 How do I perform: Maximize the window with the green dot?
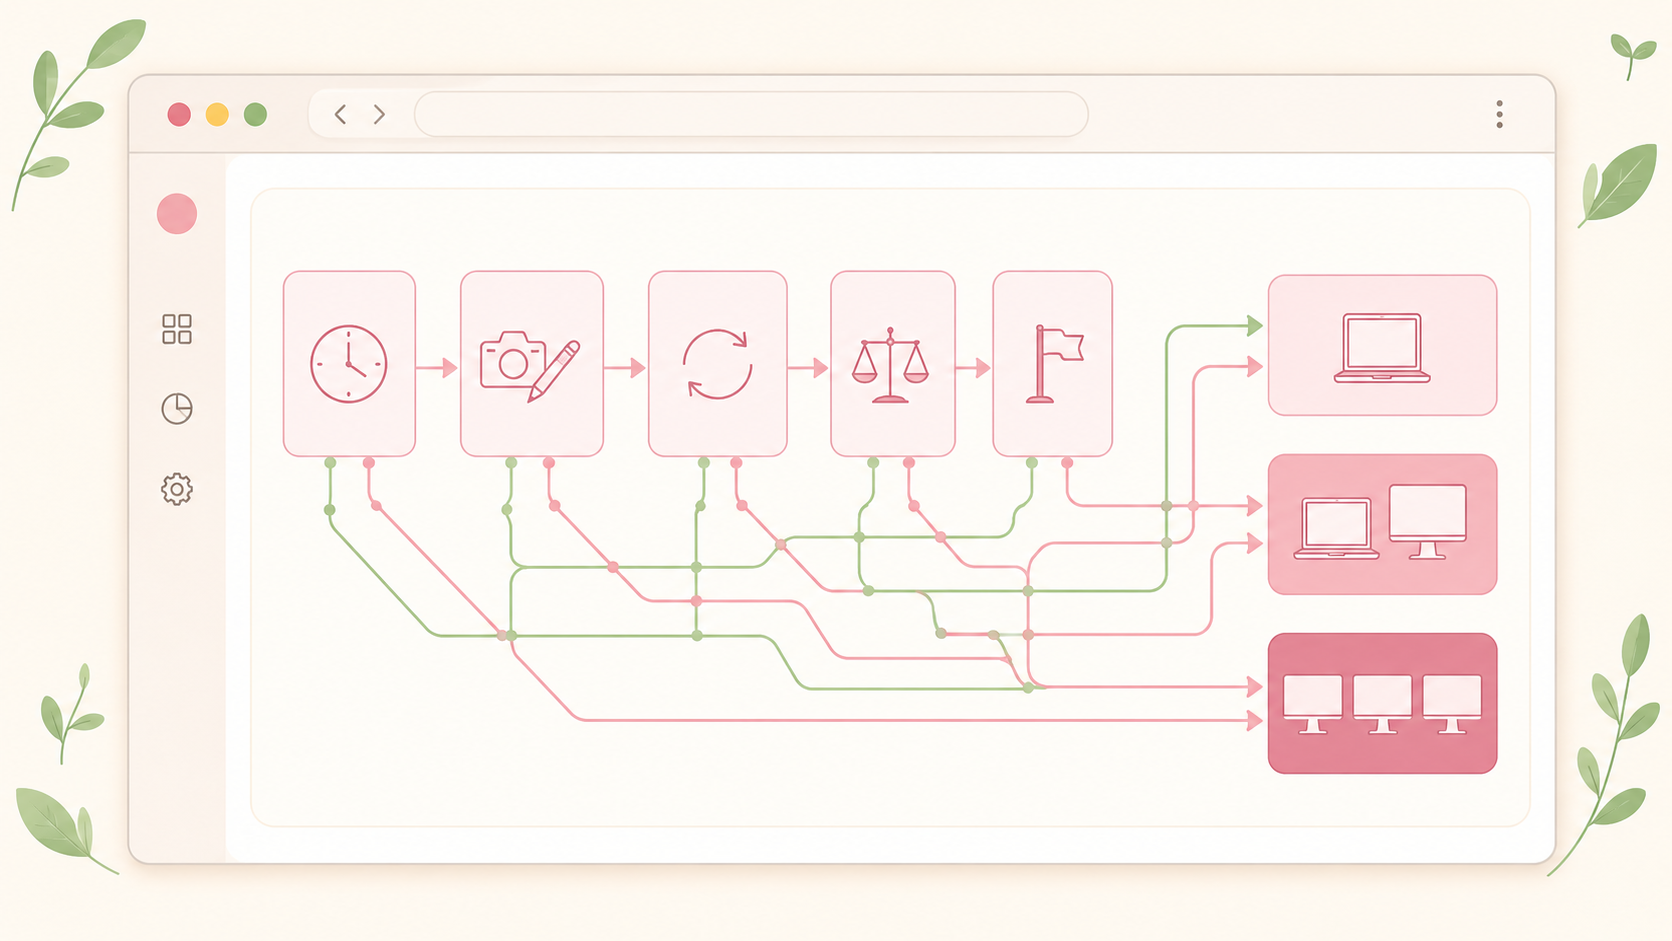[255, 115]
